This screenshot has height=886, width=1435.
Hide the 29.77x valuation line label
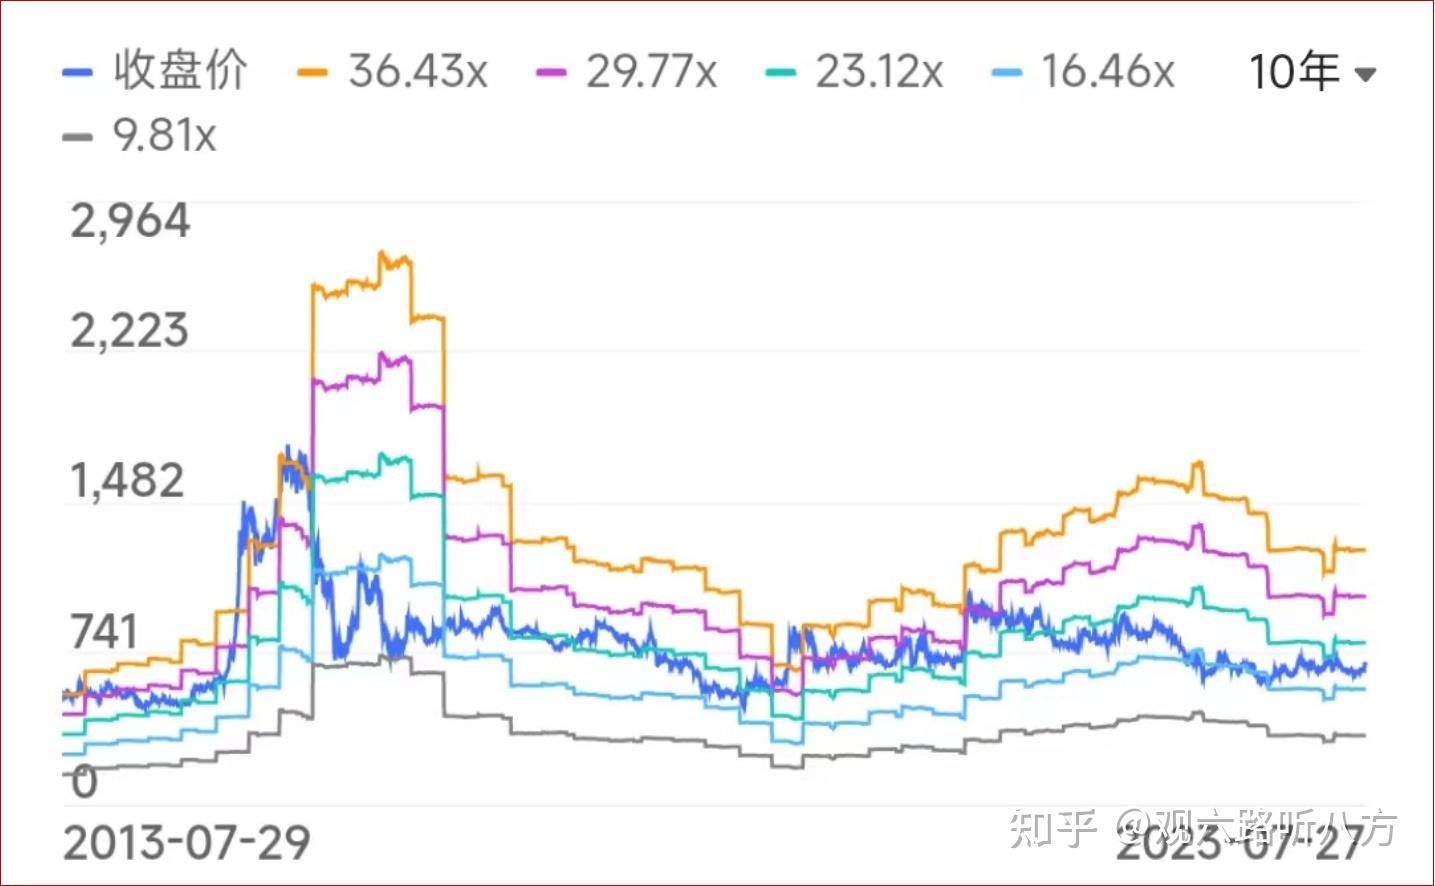coord(651,71)
